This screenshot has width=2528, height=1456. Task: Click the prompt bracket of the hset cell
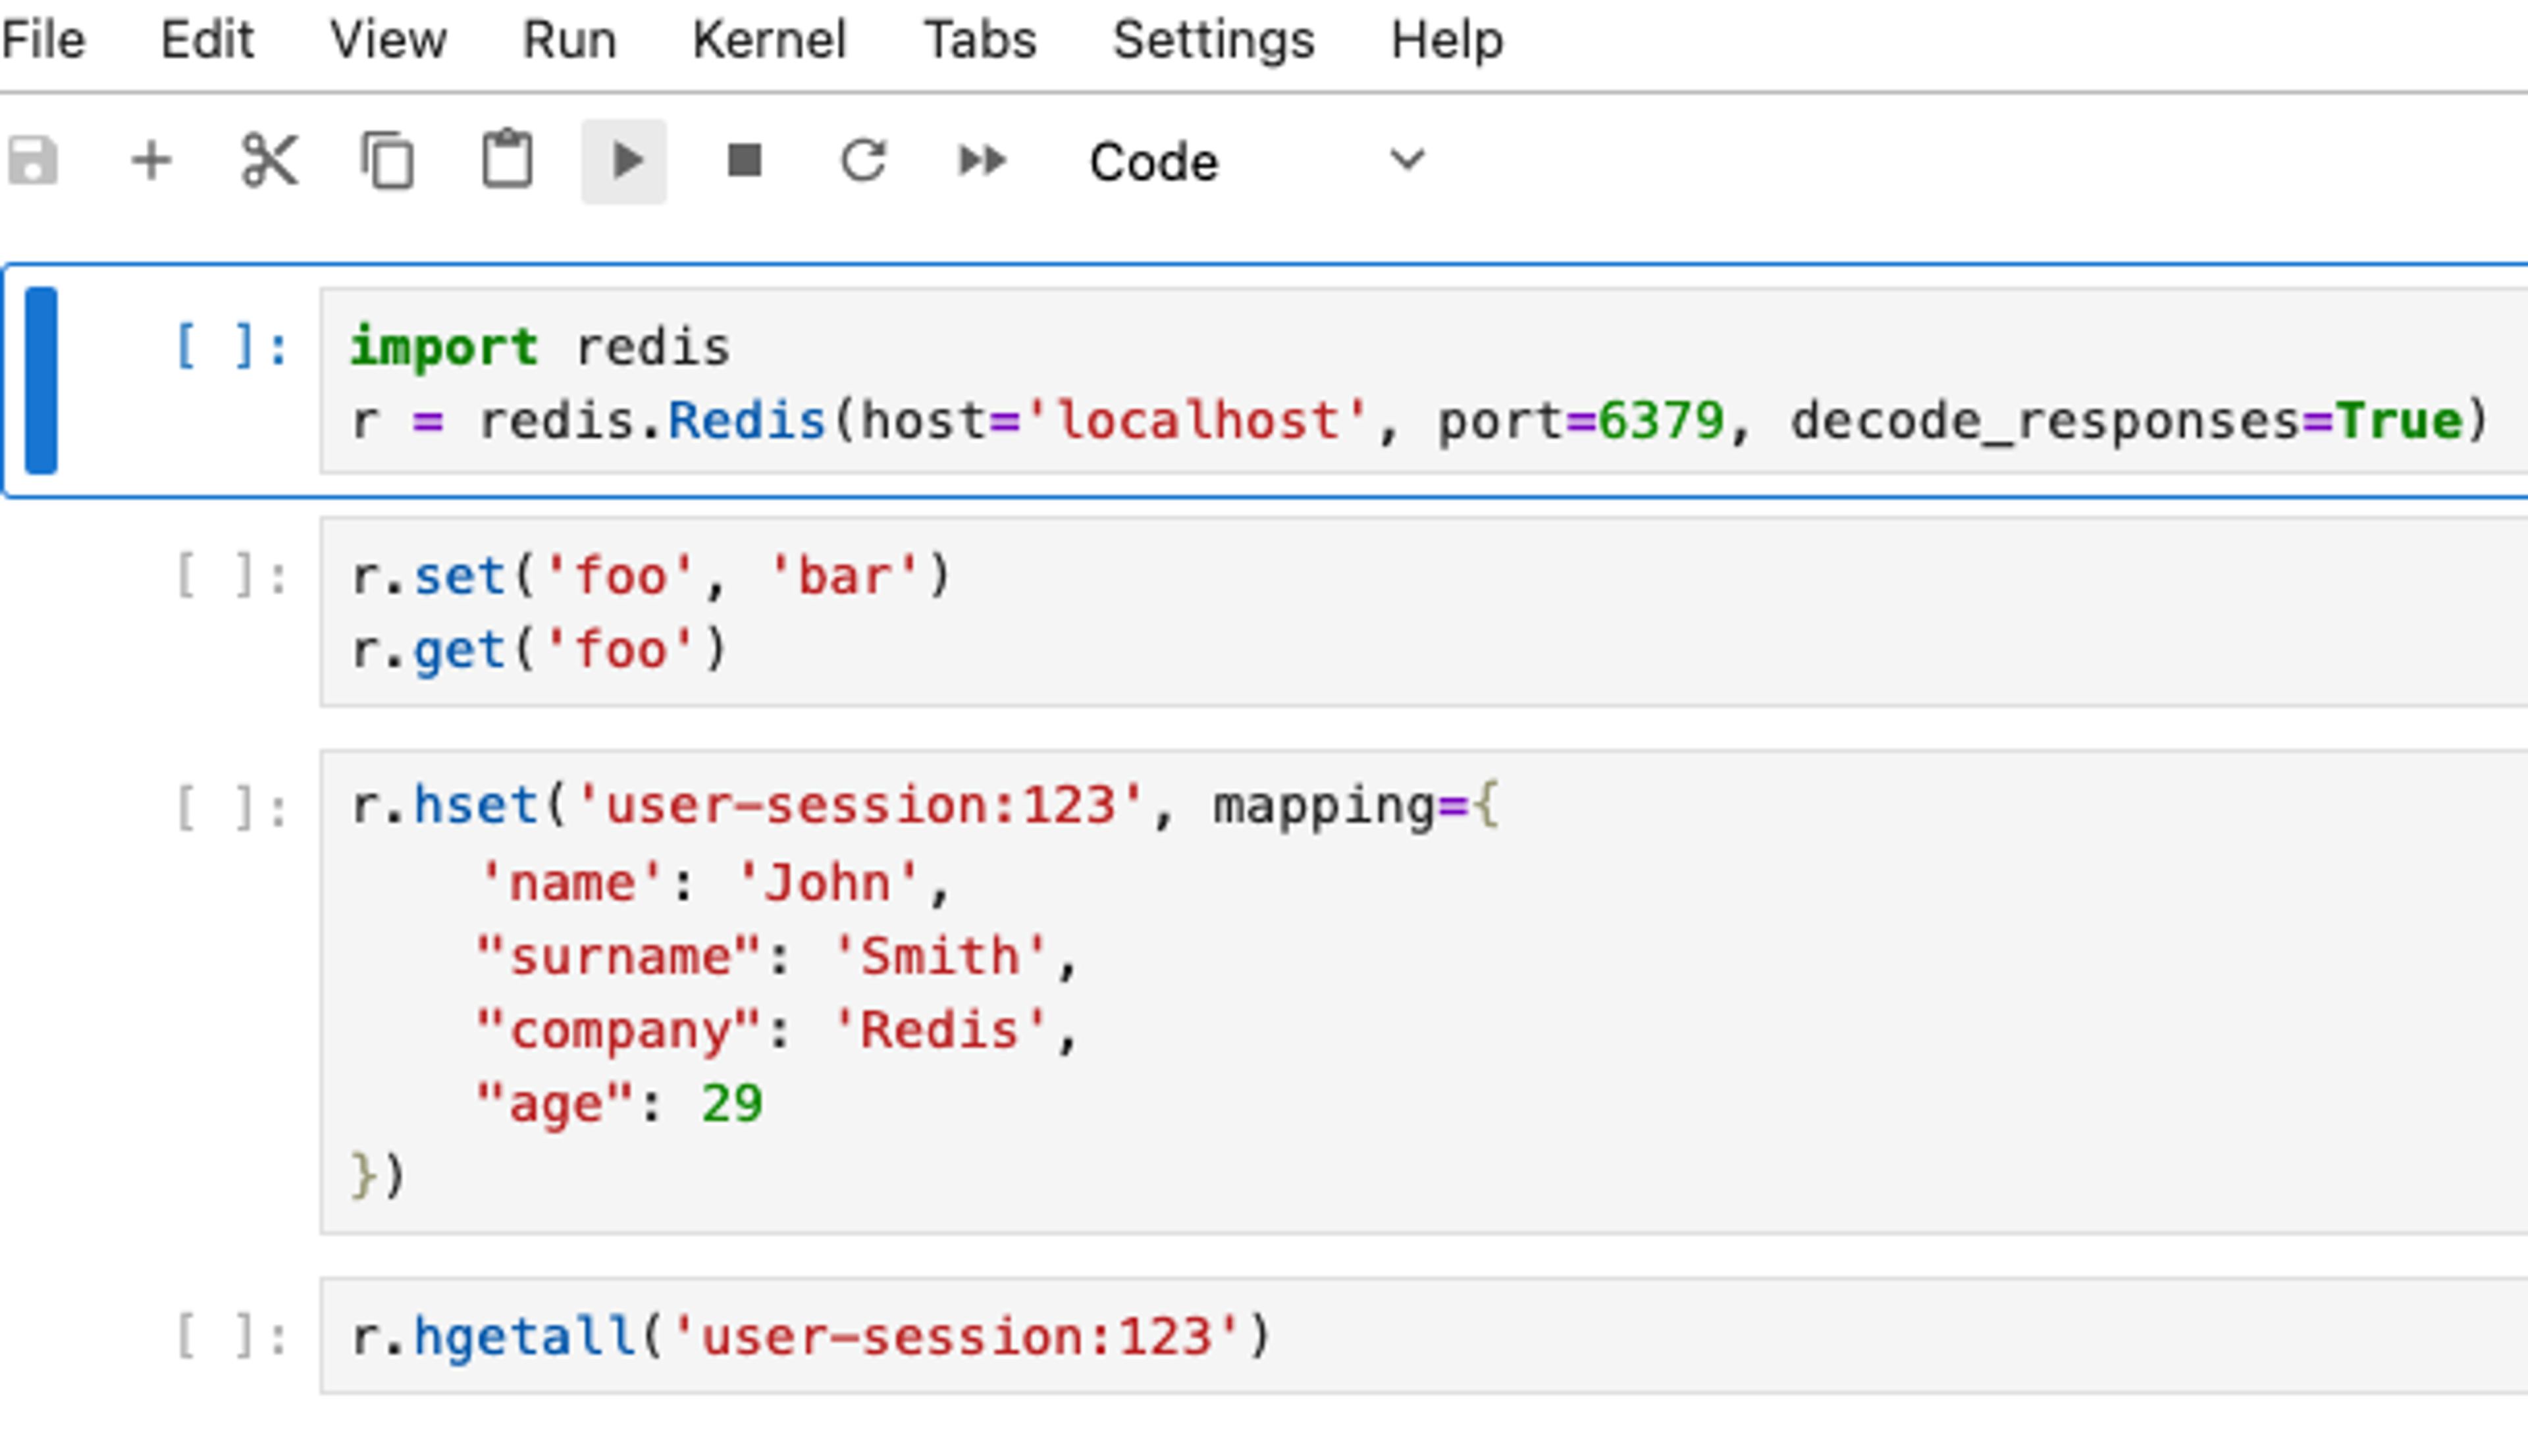tap(231, 808)
